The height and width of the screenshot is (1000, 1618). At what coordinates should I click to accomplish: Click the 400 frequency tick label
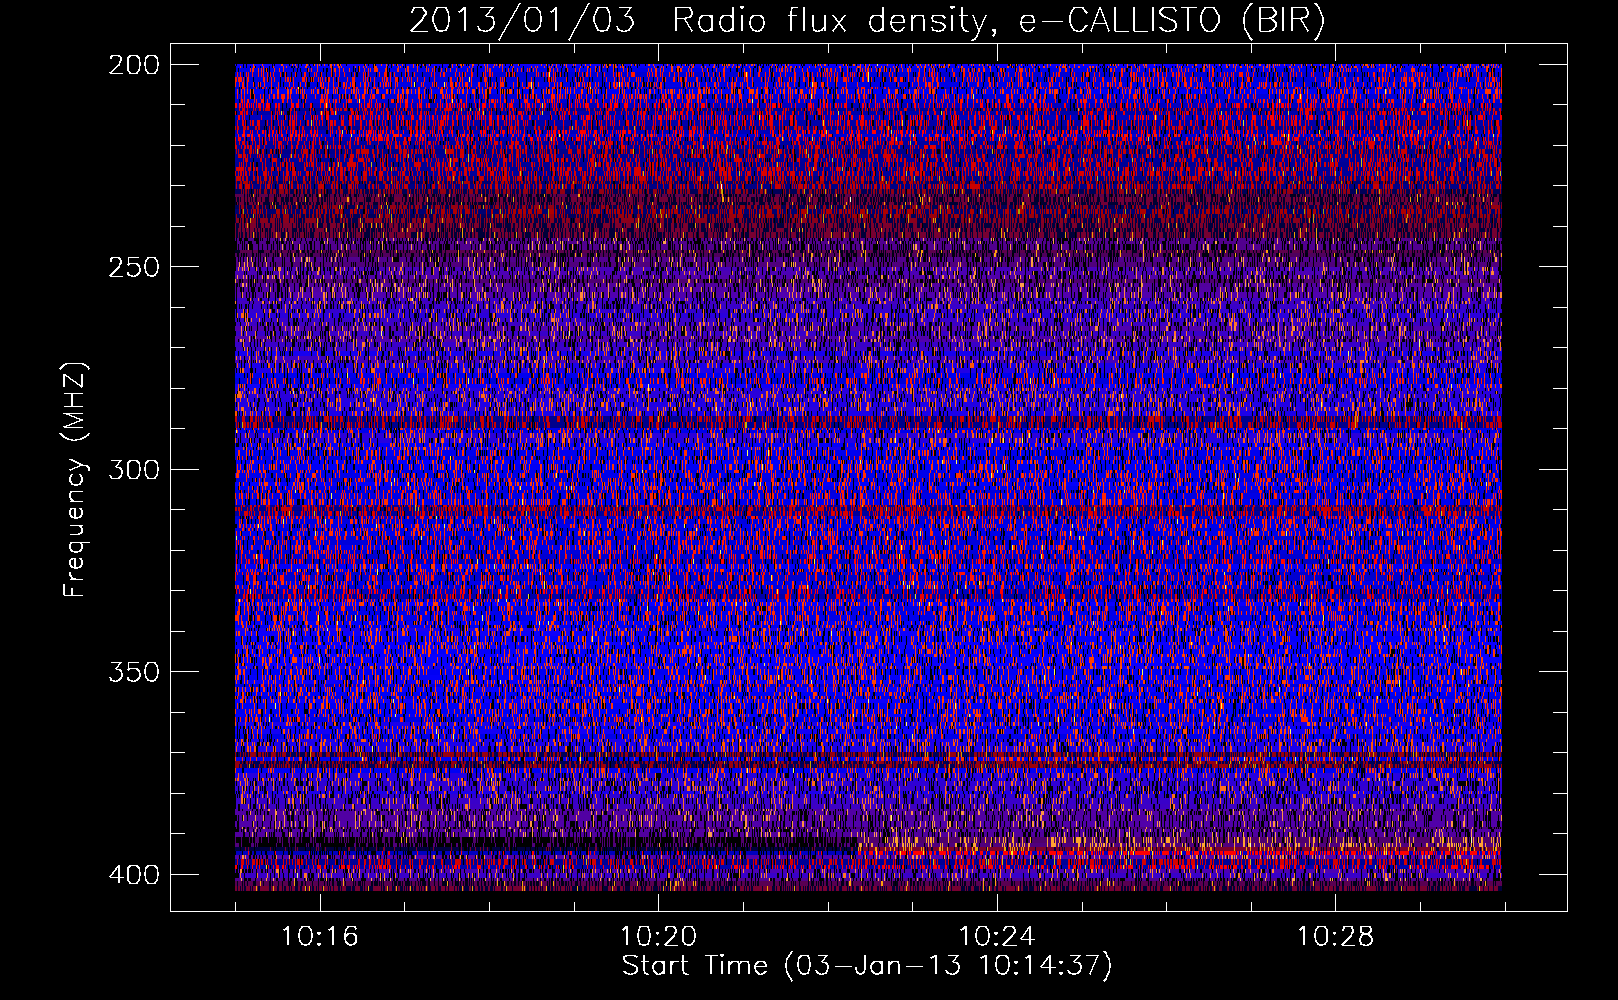pos(134,875)
